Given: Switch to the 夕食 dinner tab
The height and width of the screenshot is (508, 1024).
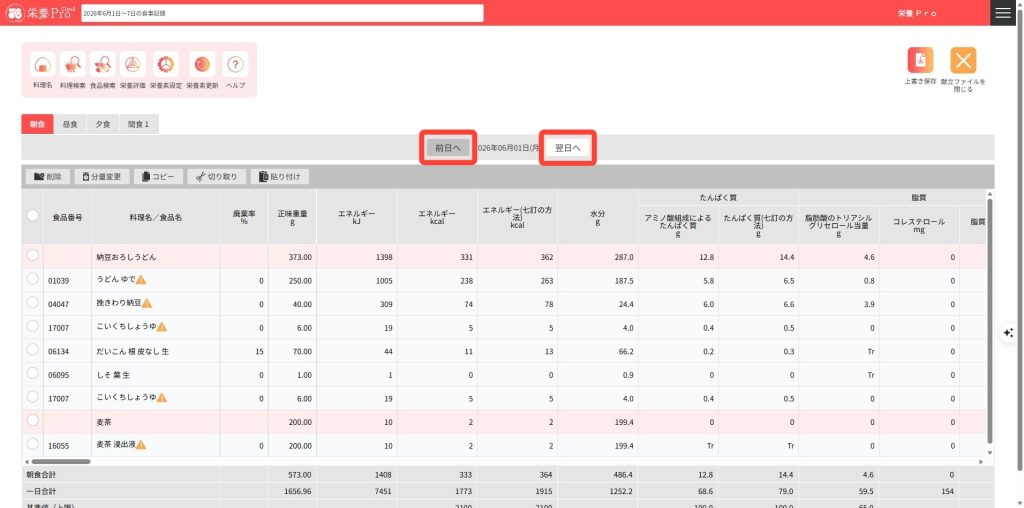Looking at the screenshot, I should pyautogui.click(x=103, y=124).
